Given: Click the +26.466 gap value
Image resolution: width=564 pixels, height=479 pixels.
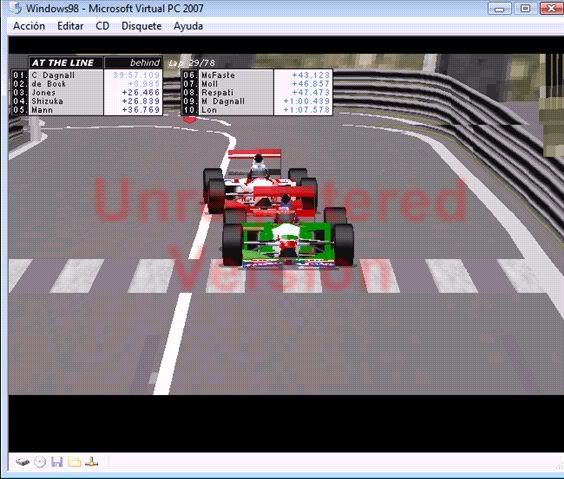Looking at the screenshot, I should pos(141,92).
